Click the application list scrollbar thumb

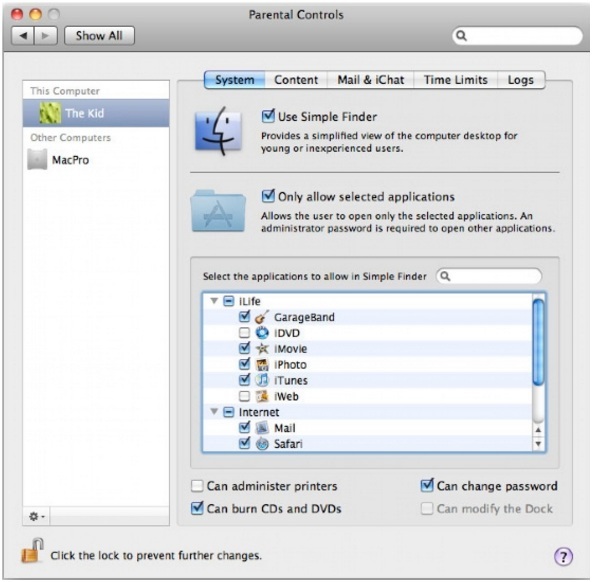(538, 342)
